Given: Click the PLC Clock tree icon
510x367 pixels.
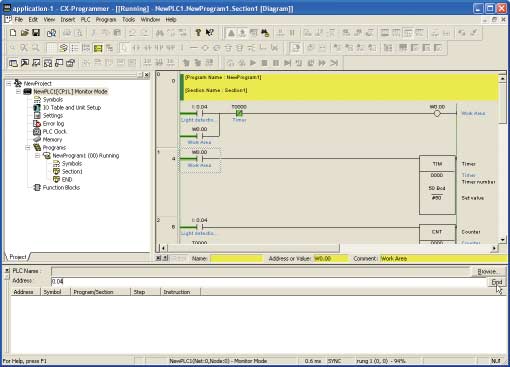Looking at the screenshot, I should click(x=37, y=132).
